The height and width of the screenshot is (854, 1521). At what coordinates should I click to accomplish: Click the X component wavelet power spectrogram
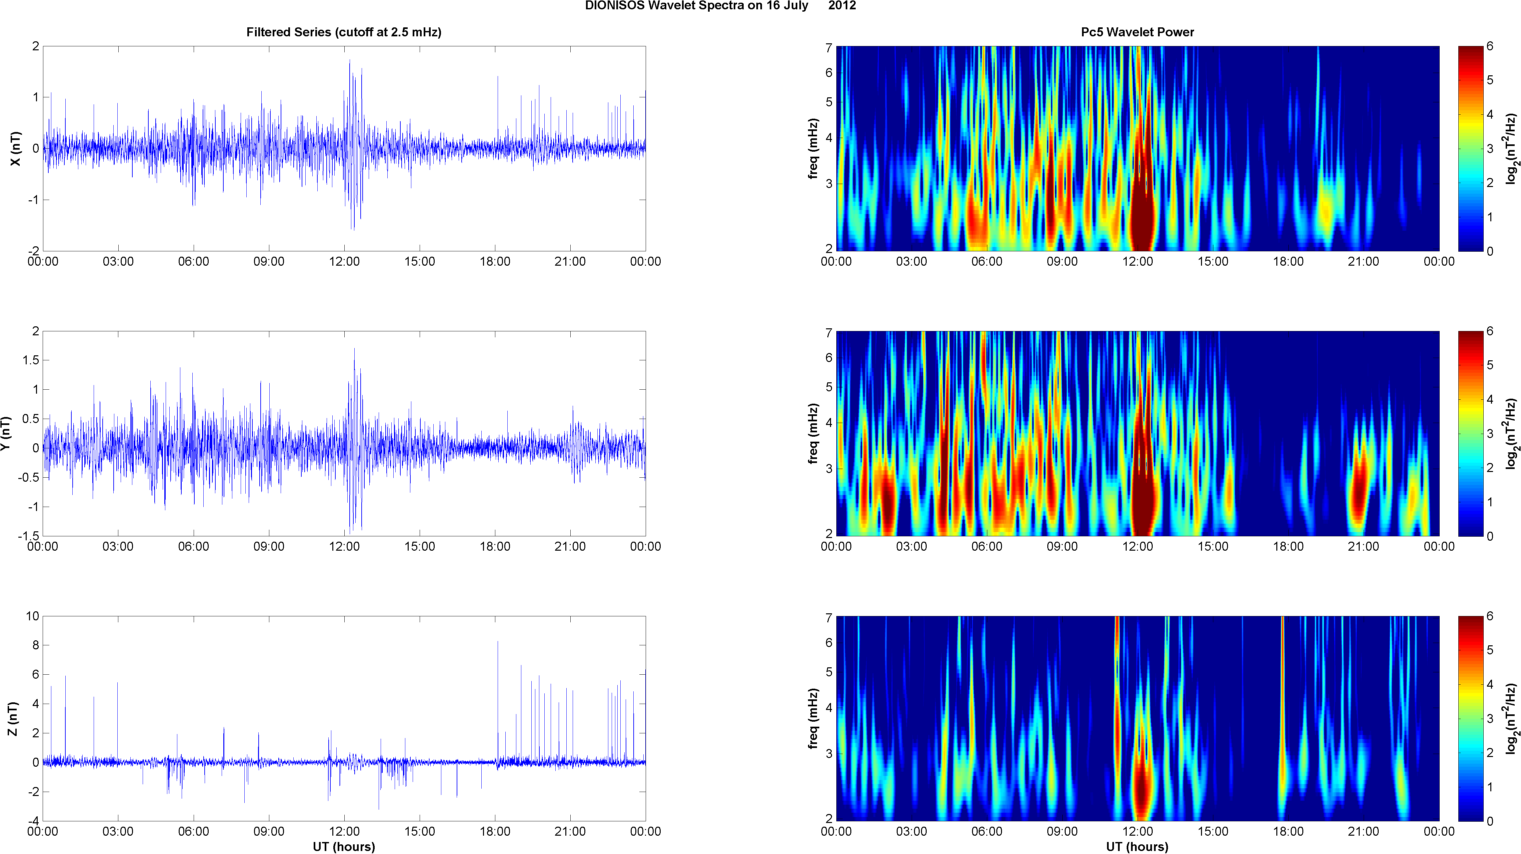tap(1137, 148)
